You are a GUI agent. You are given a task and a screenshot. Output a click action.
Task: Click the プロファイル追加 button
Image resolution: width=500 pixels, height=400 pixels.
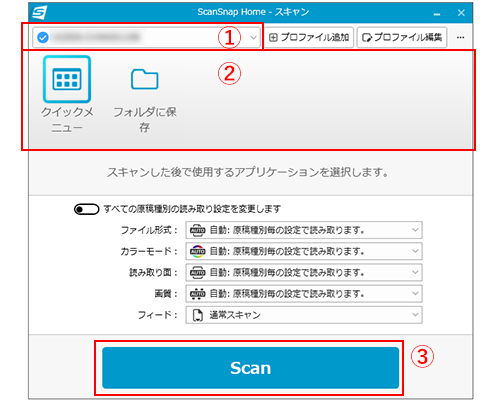(309, 37)
